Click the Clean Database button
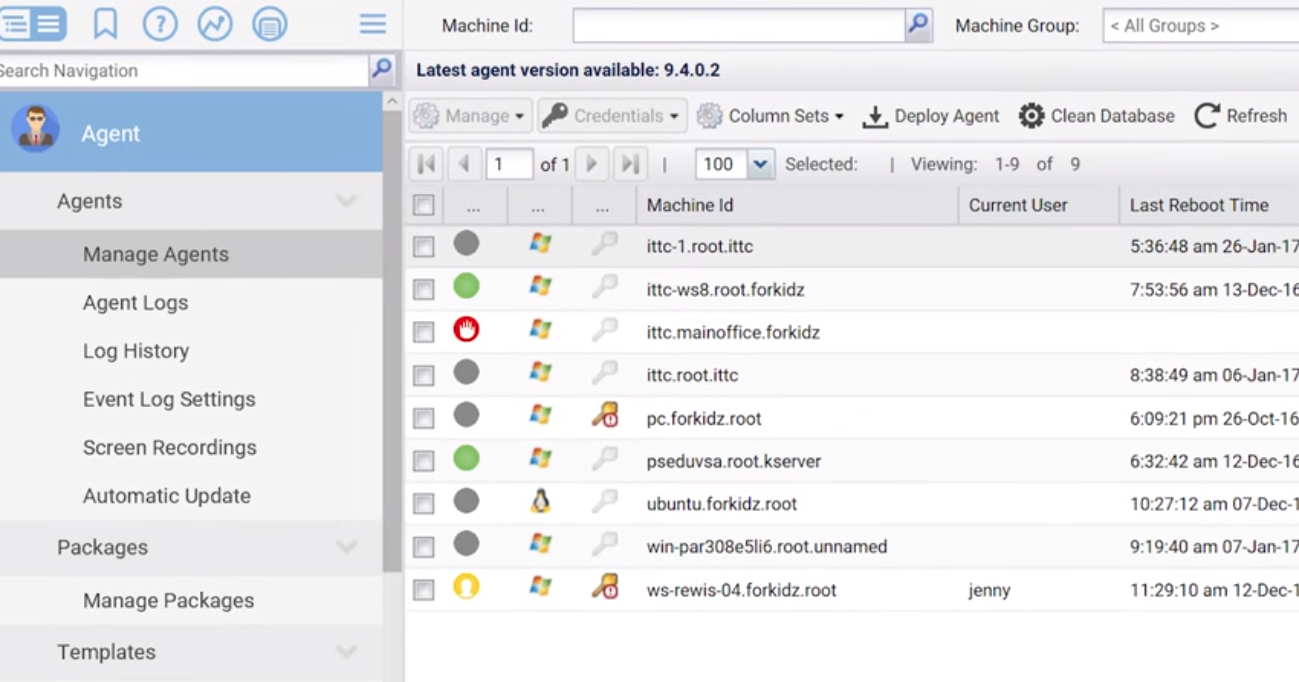Screen dimensions: 1299x682 tap(1097, 116)
